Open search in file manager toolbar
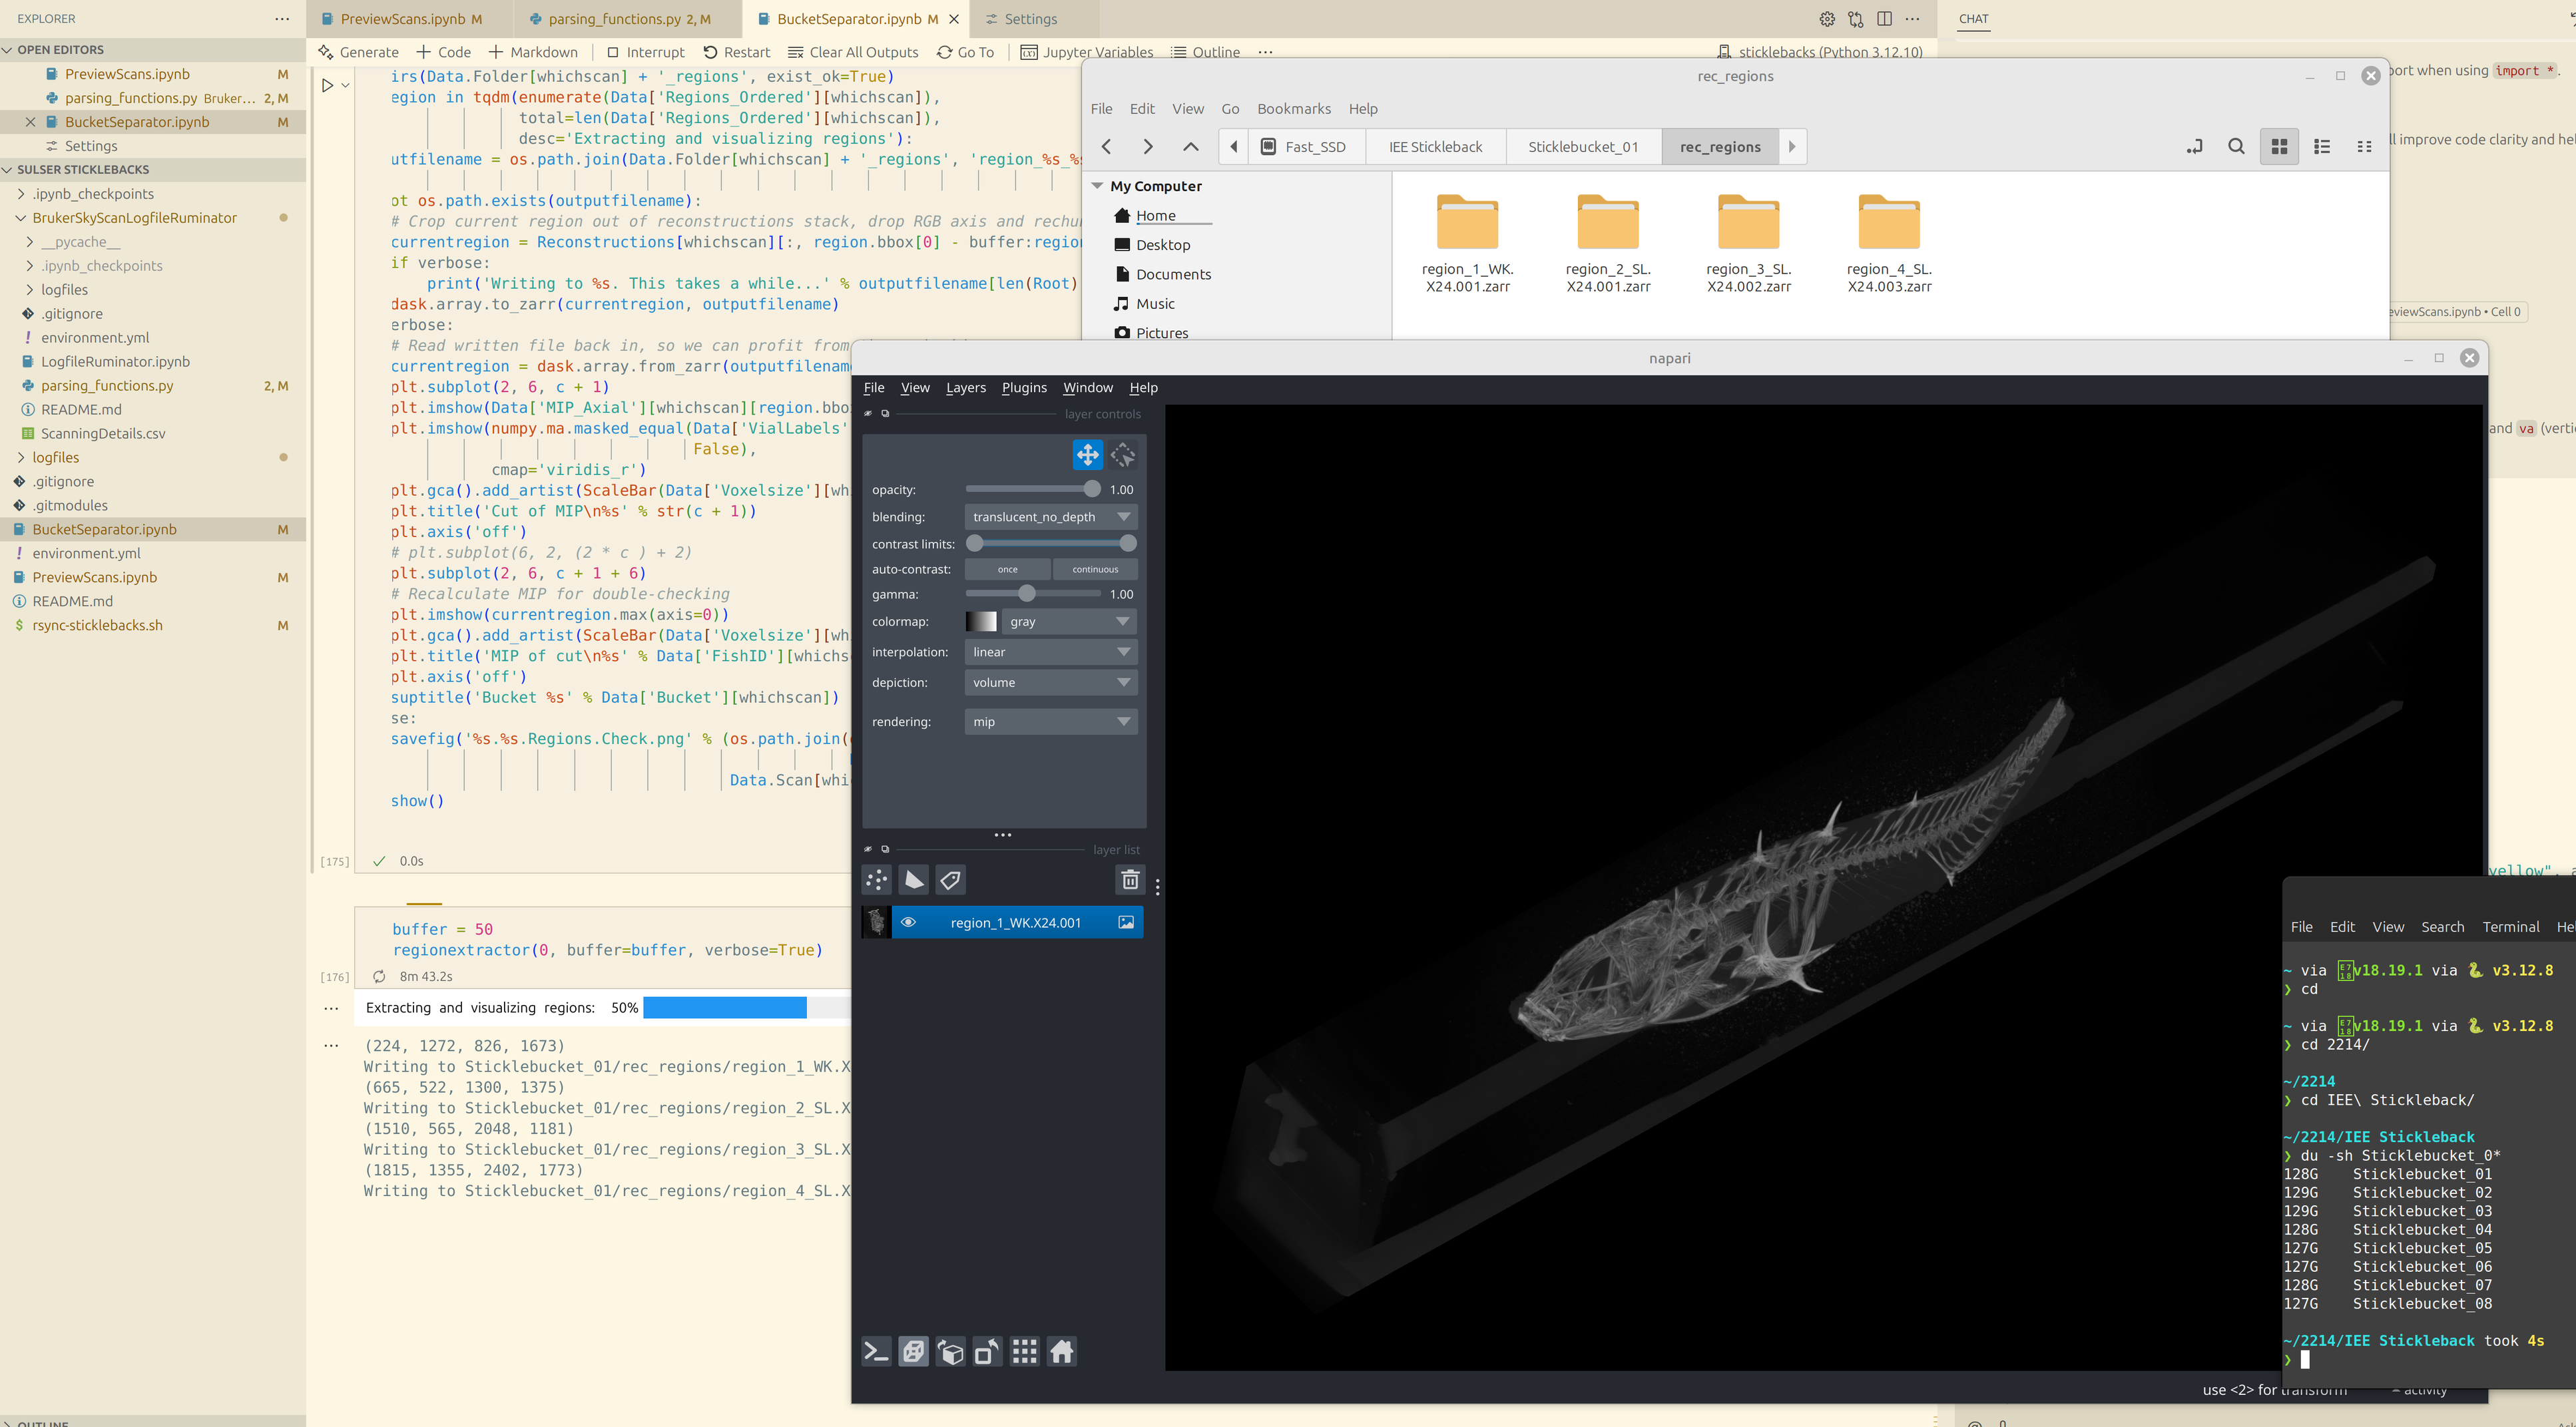 (2237, 147)
